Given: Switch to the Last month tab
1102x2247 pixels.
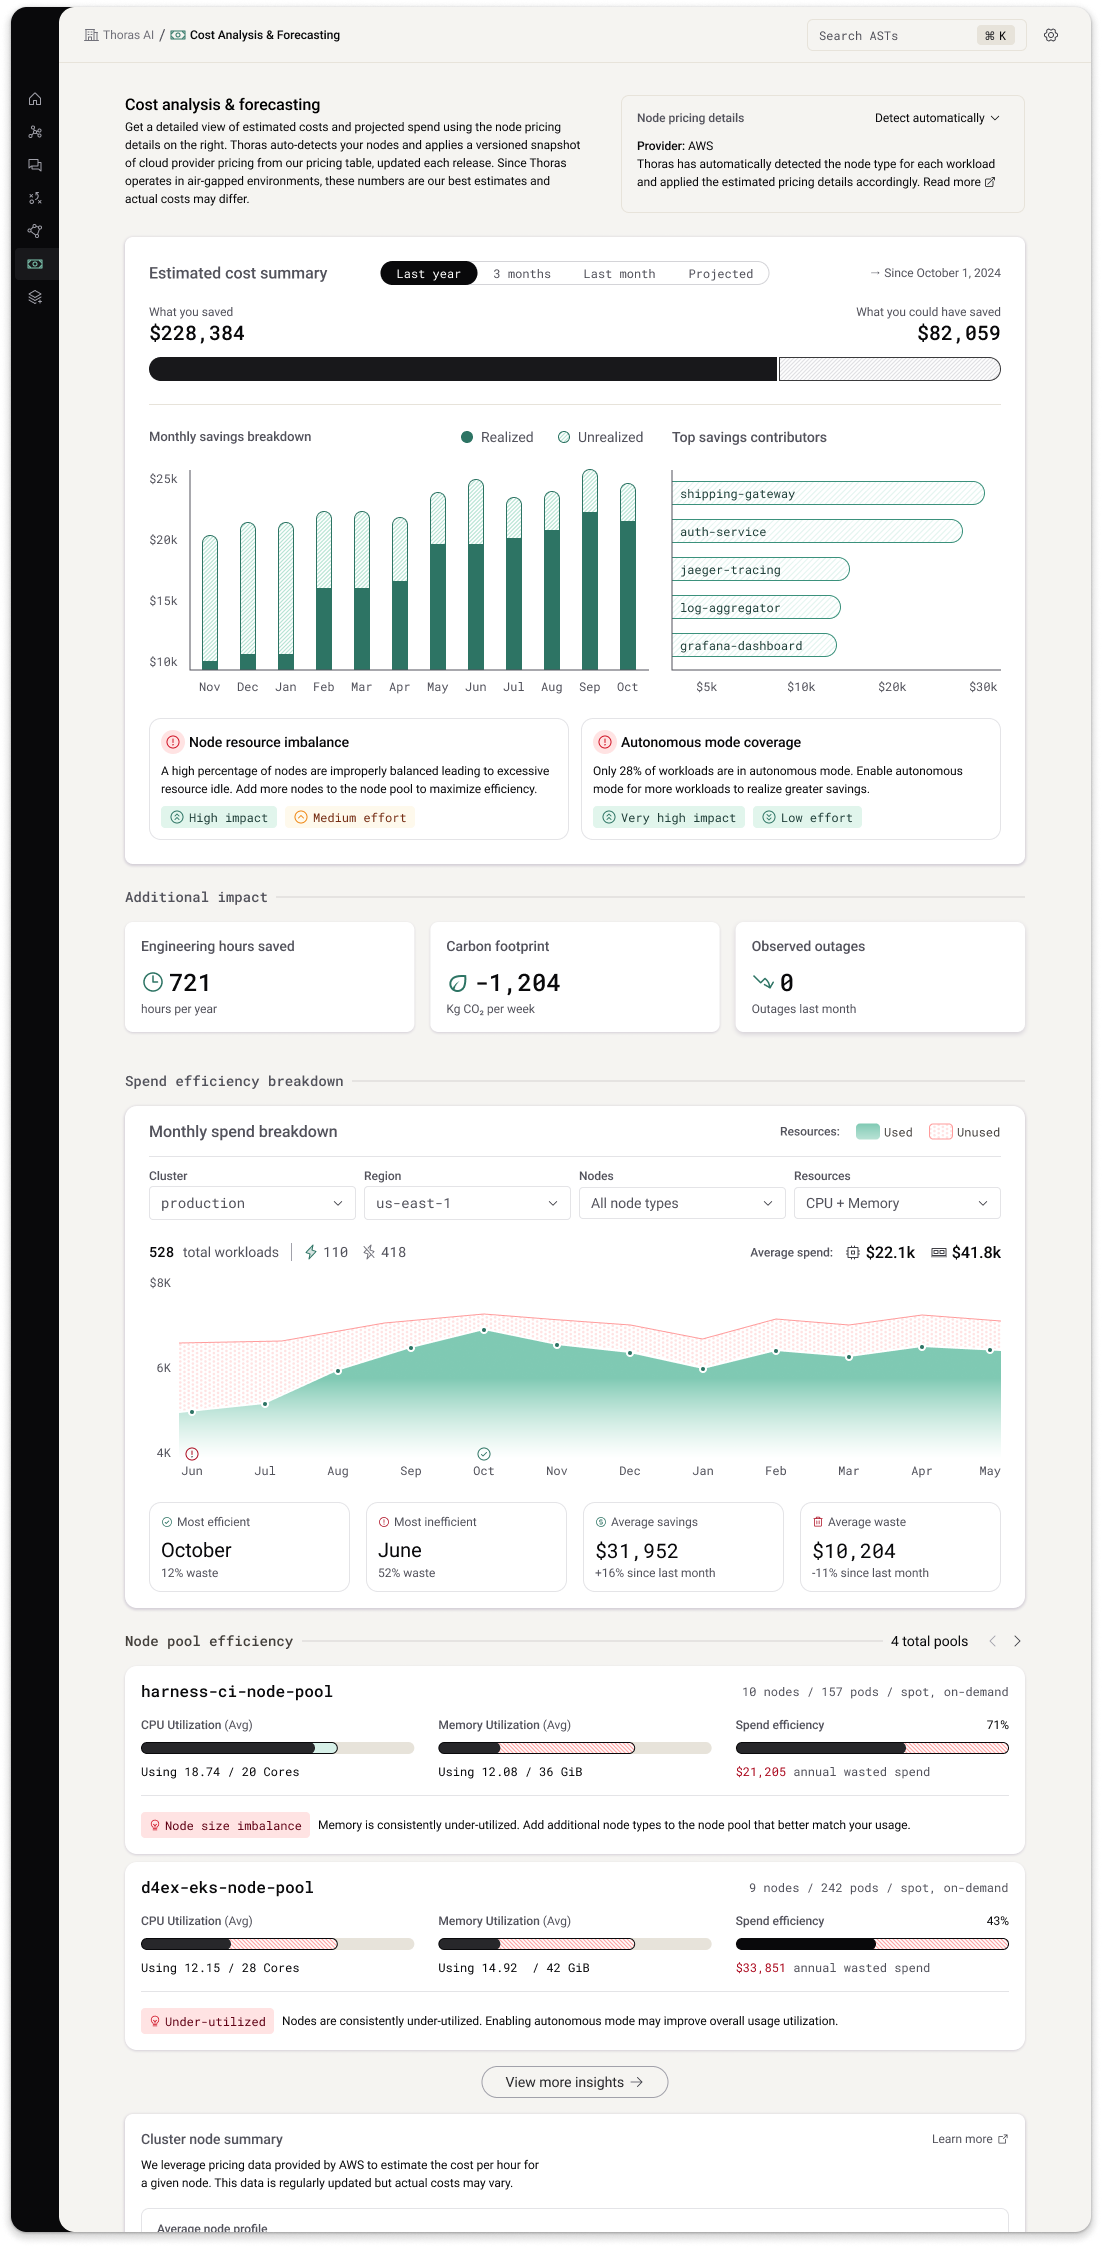Looking at the screenshot, I should (619, 273).
